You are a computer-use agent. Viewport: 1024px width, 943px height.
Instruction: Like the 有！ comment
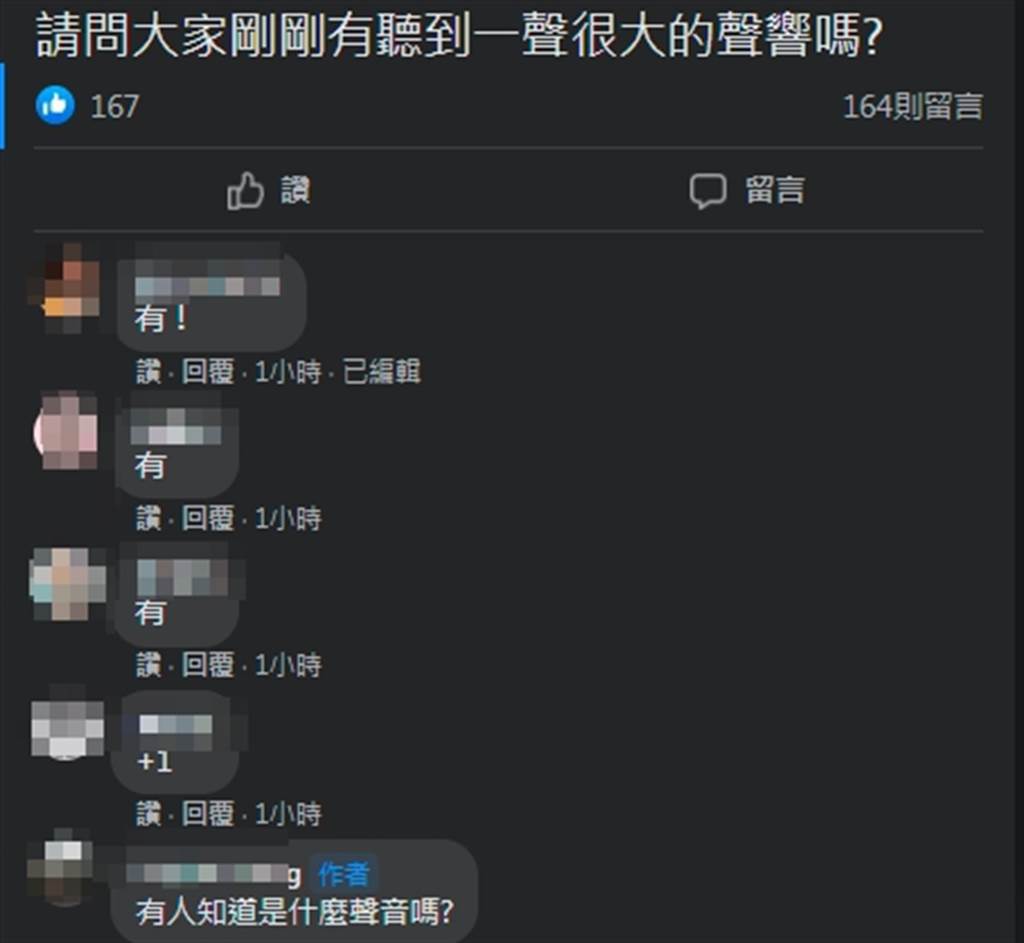[x=148, y=372]
